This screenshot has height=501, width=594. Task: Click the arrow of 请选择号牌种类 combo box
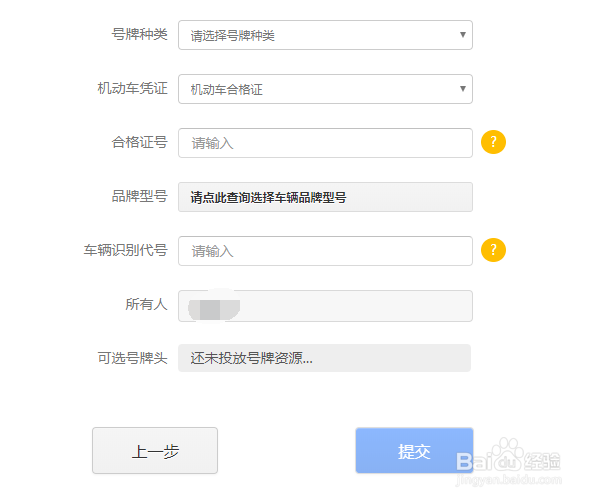(463, 35)
